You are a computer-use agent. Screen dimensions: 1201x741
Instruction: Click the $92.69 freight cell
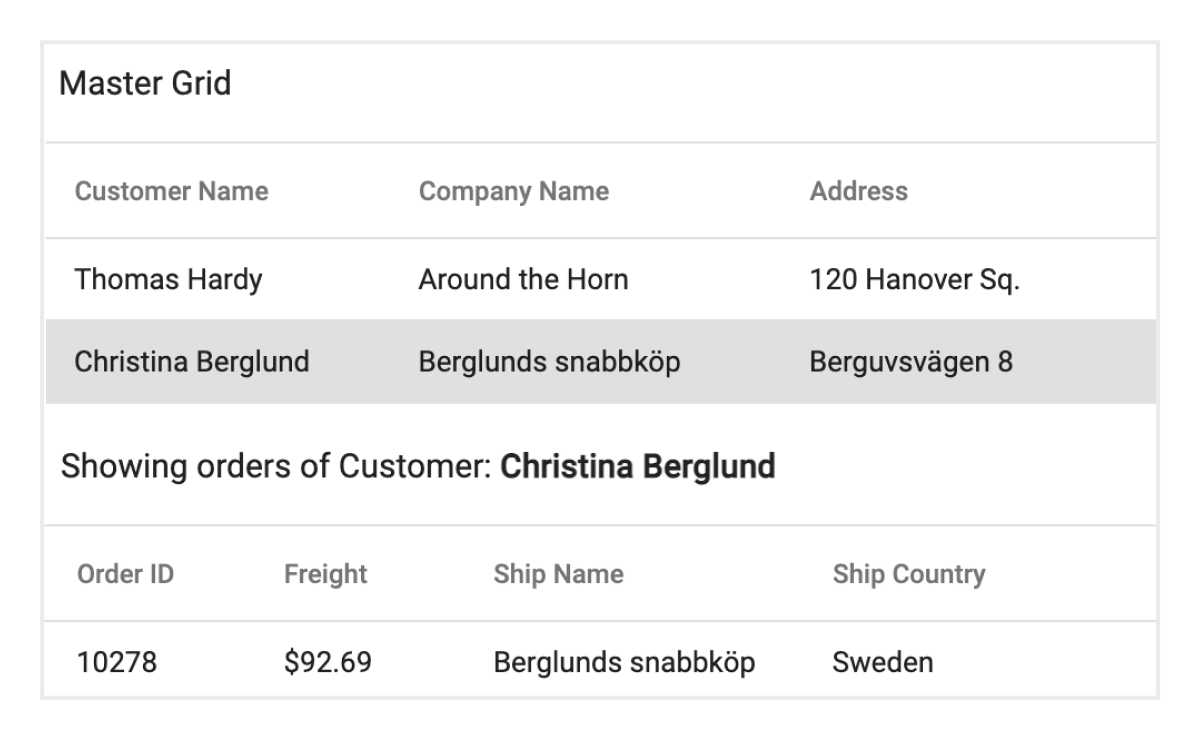coord(328,661)
